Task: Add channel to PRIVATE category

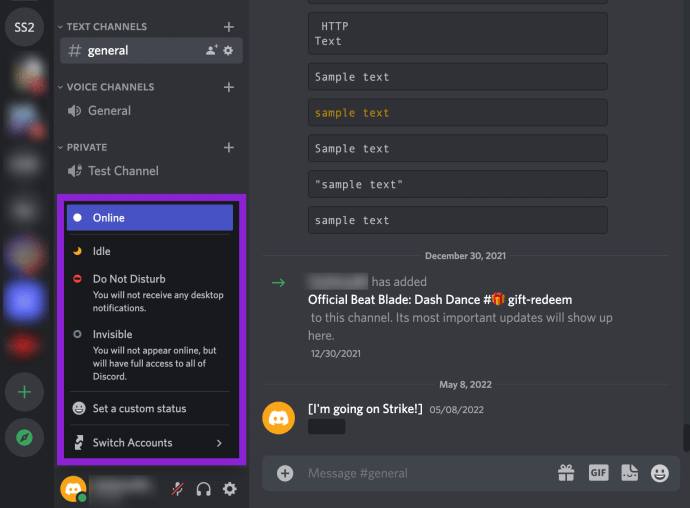Action: (228, 147)
